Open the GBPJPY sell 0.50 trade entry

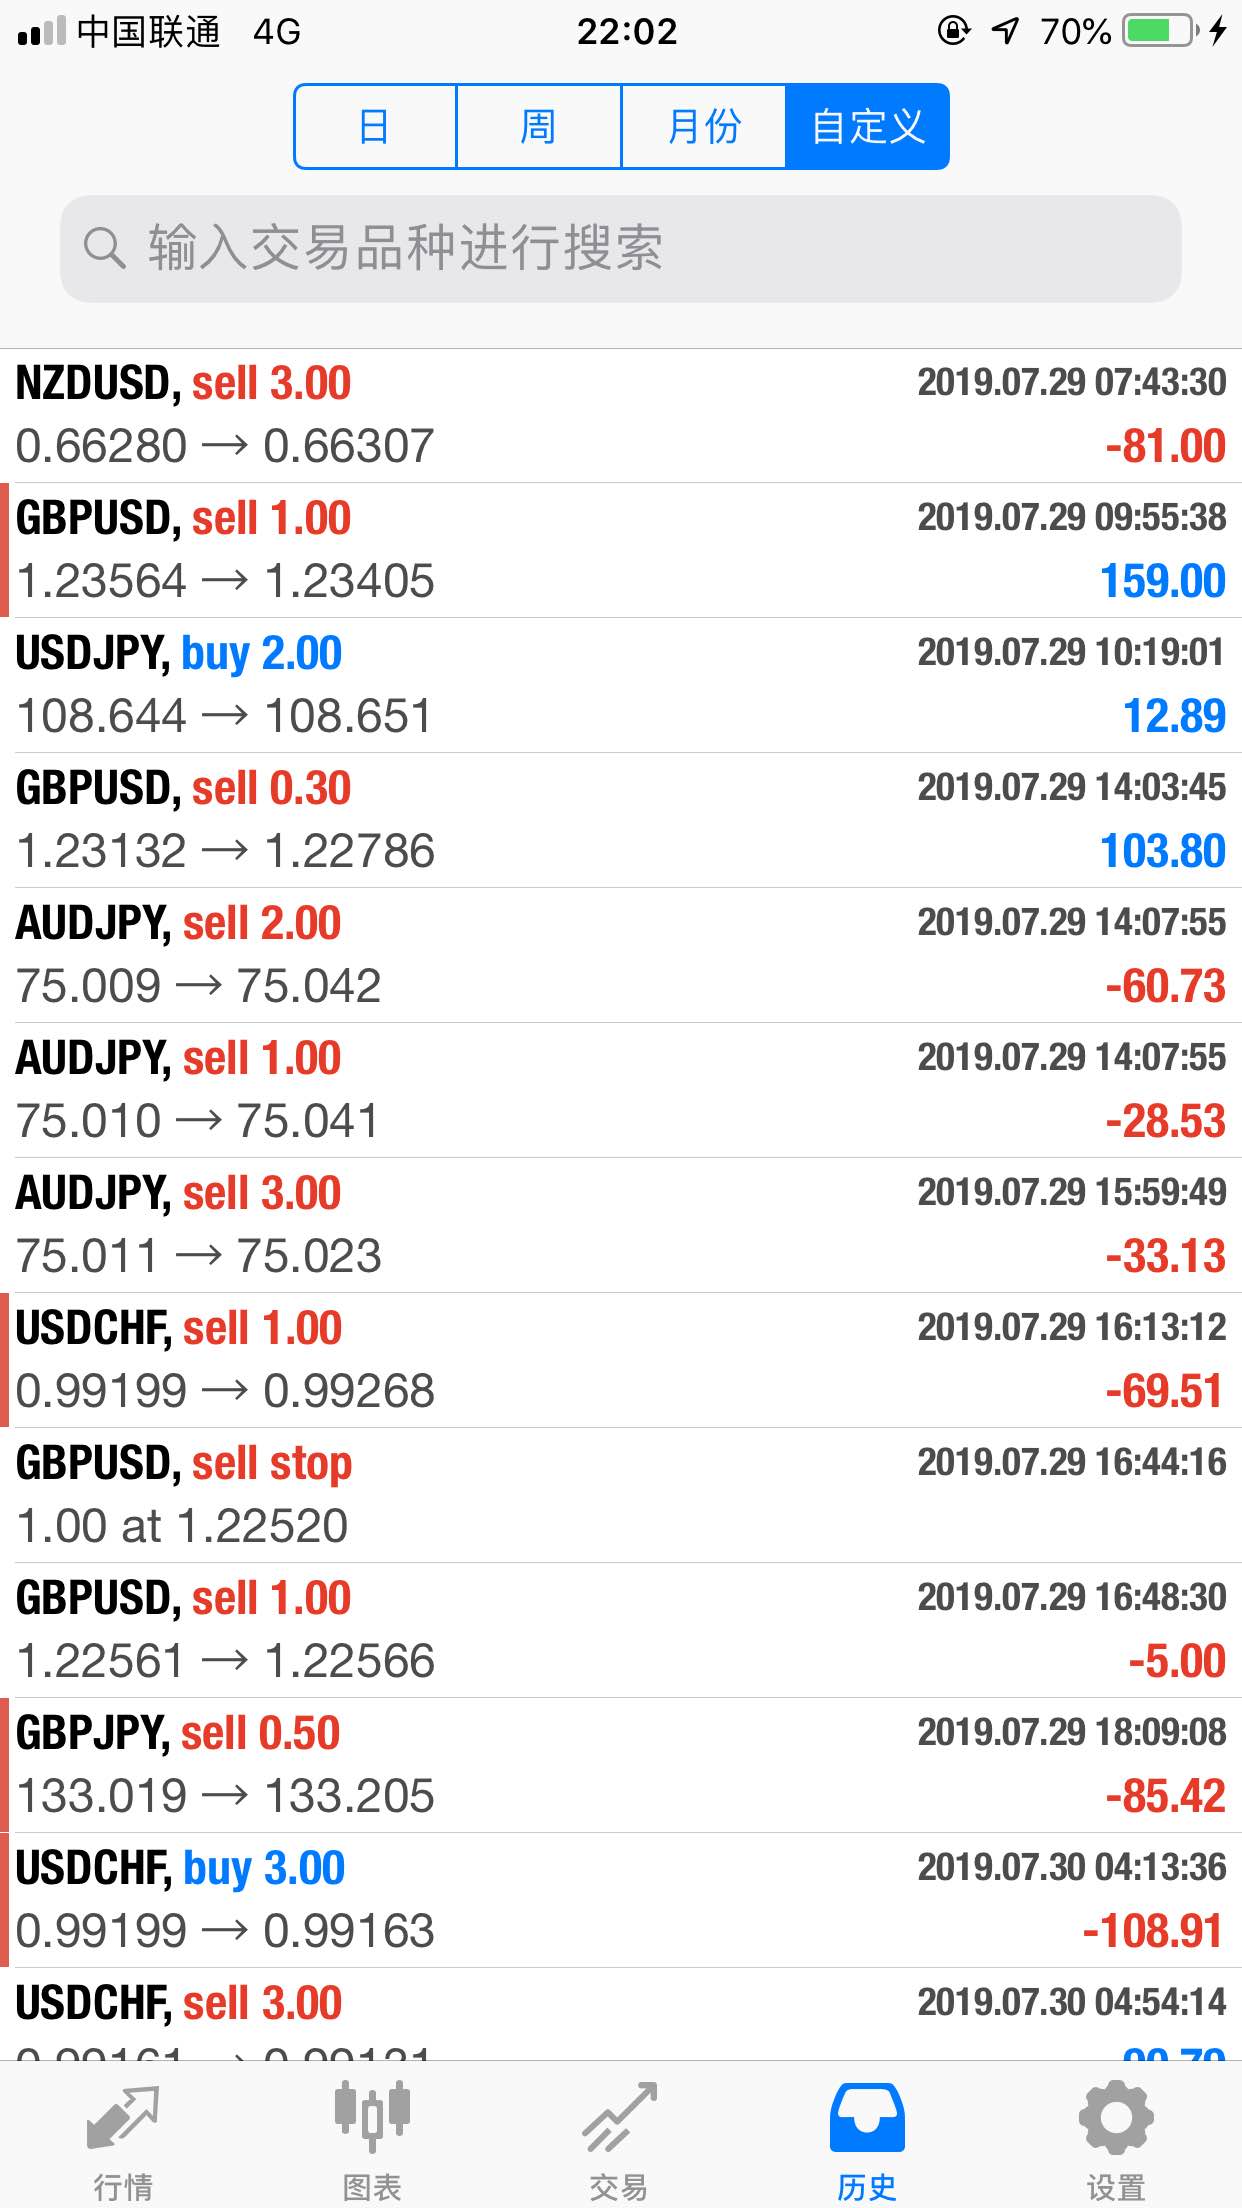(x=621, y=1766)
